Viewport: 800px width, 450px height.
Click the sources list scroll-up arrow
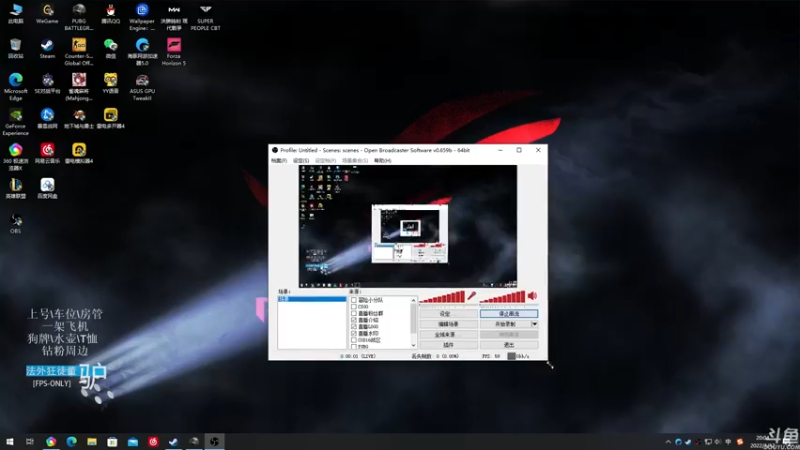point(413,301)
